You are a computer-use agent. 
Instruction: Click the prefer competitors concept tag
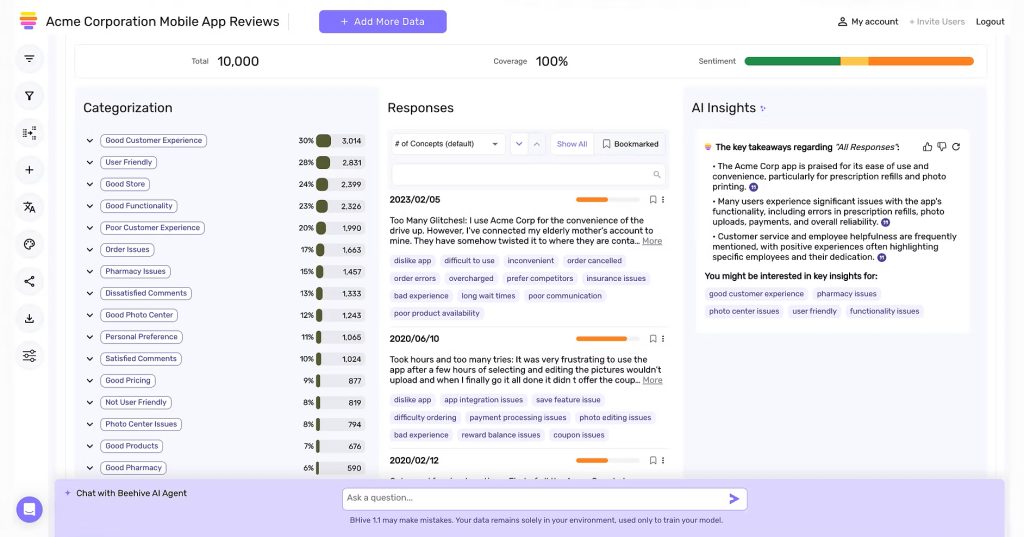click(x=539, y=278)
